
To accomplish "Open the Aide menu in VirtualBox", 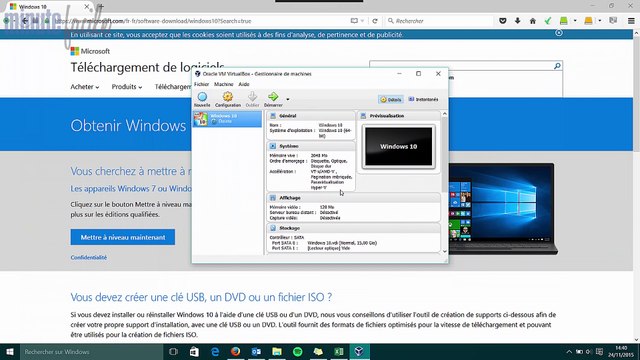I will (244, 84).
